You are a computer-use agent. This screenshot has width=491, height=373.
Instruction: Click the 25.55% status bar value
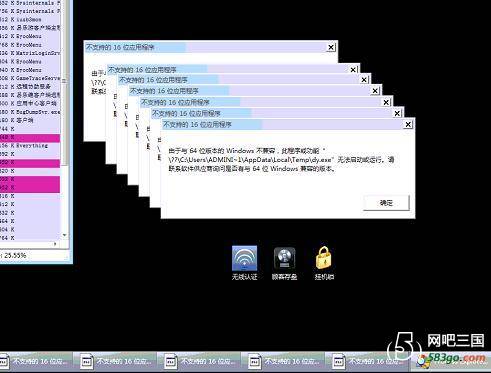tap(15, 256)
